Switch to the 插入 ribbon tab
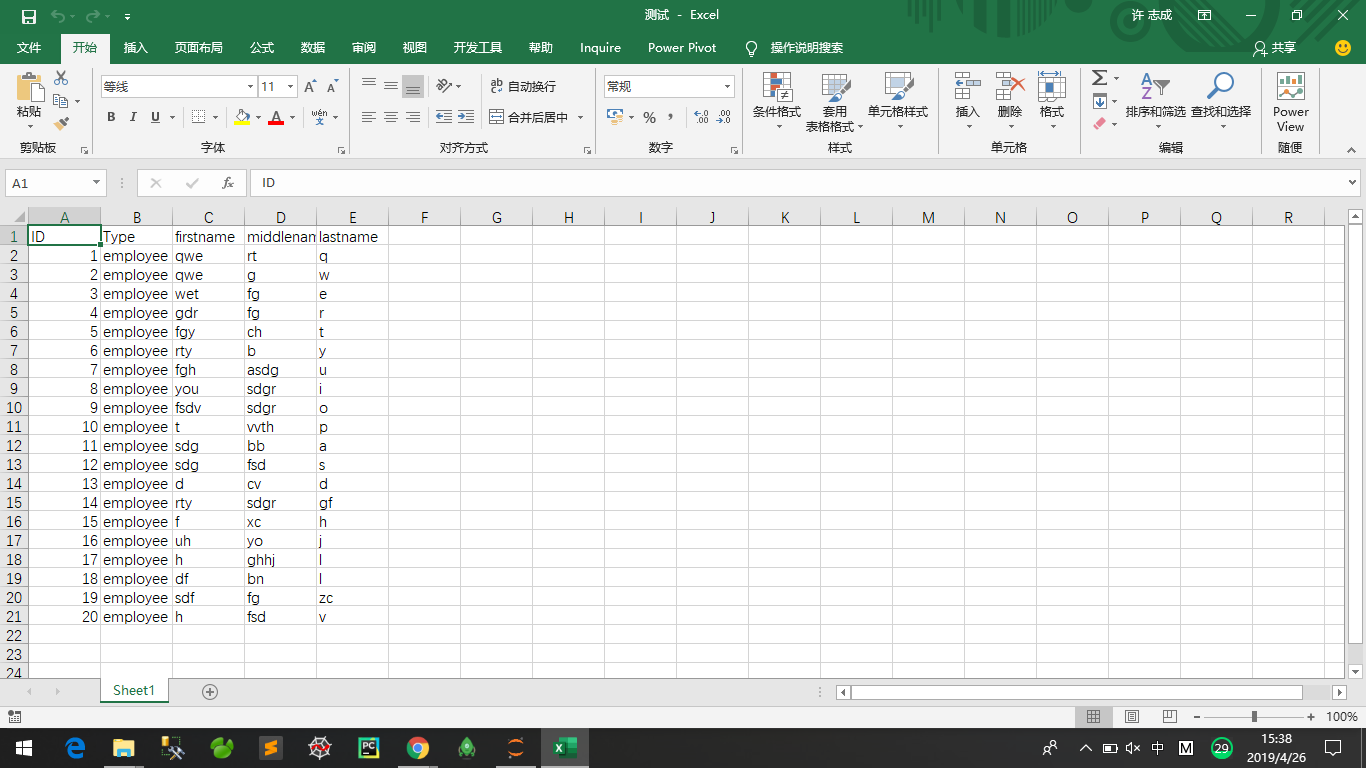 pyautogui.click(x=134, y=47)
